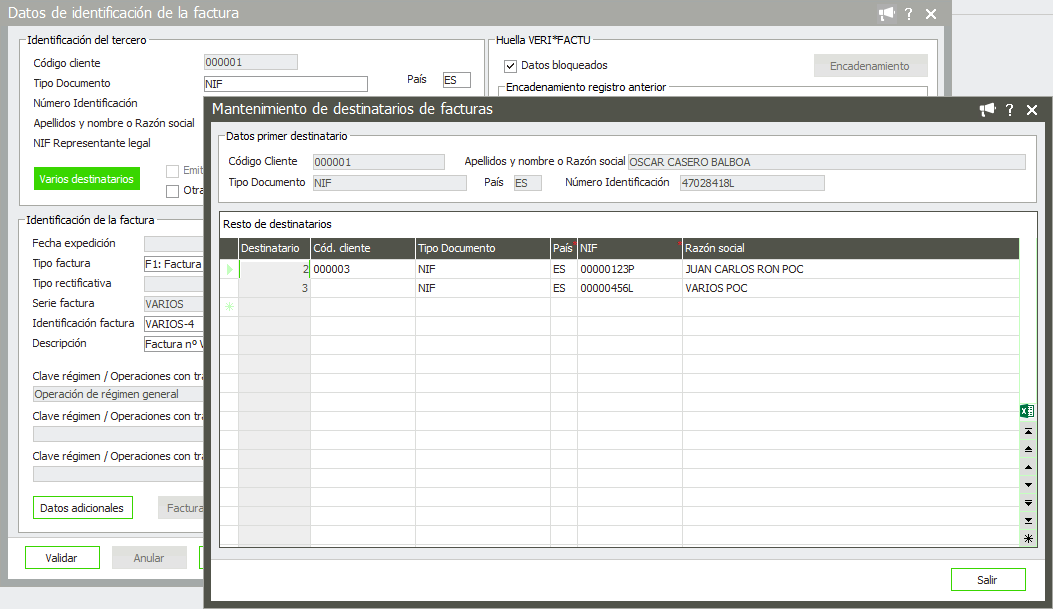Screen dimensions: 1053x609
Task: Click the Razón social column header
Action: pos(850,248)
